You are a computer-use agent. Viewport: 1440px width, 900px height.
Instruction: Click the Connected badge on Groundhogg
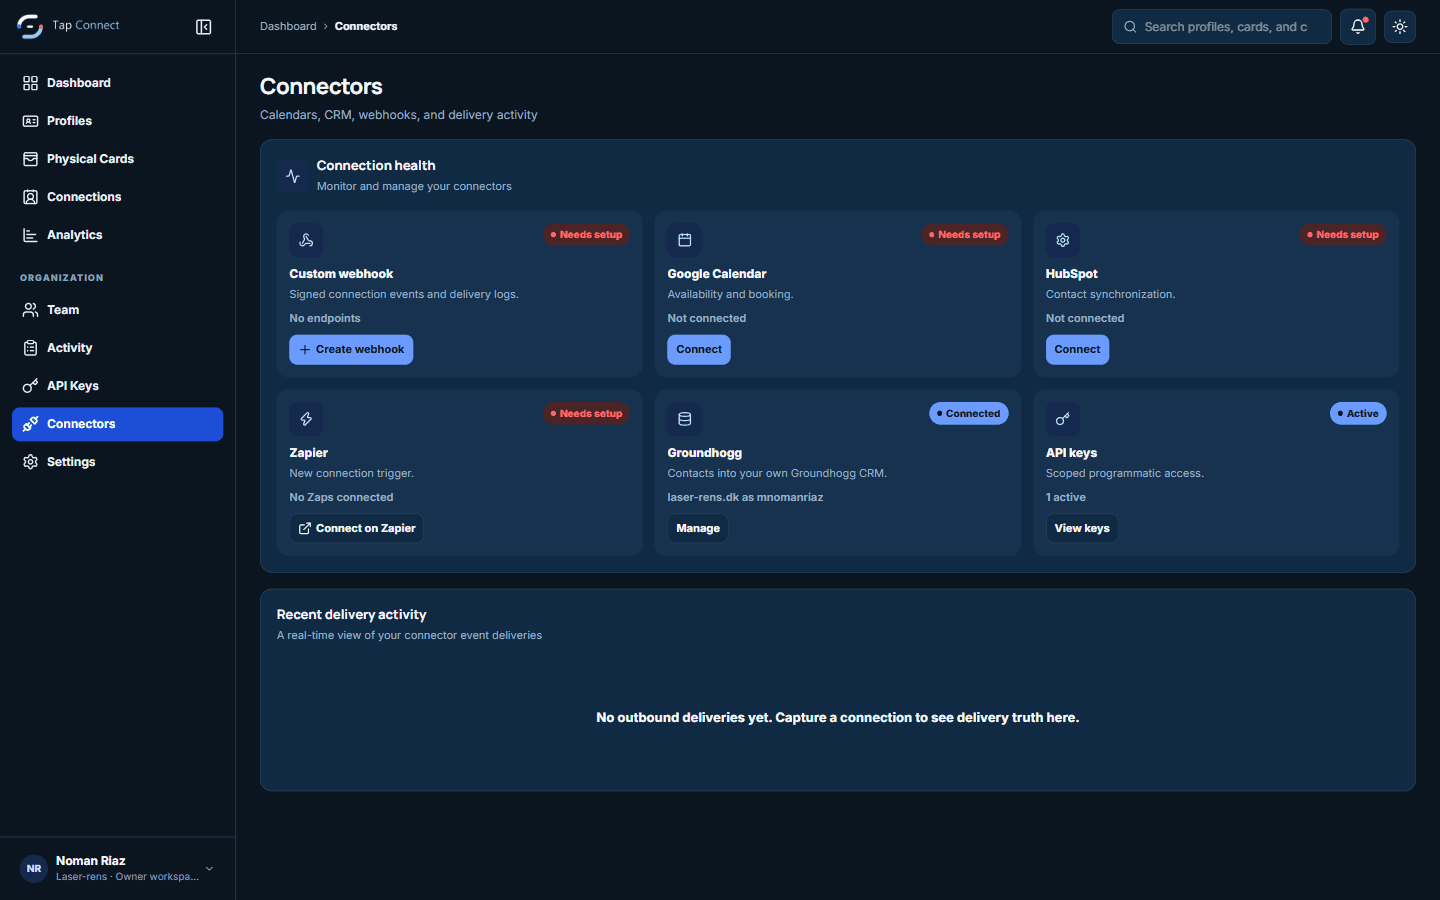point(969,414)
